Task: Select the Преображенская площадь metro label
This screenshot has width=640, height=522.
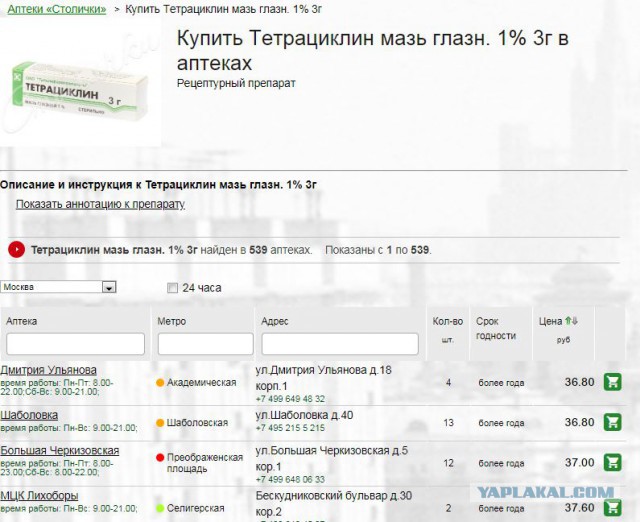Action: point(205,463)
